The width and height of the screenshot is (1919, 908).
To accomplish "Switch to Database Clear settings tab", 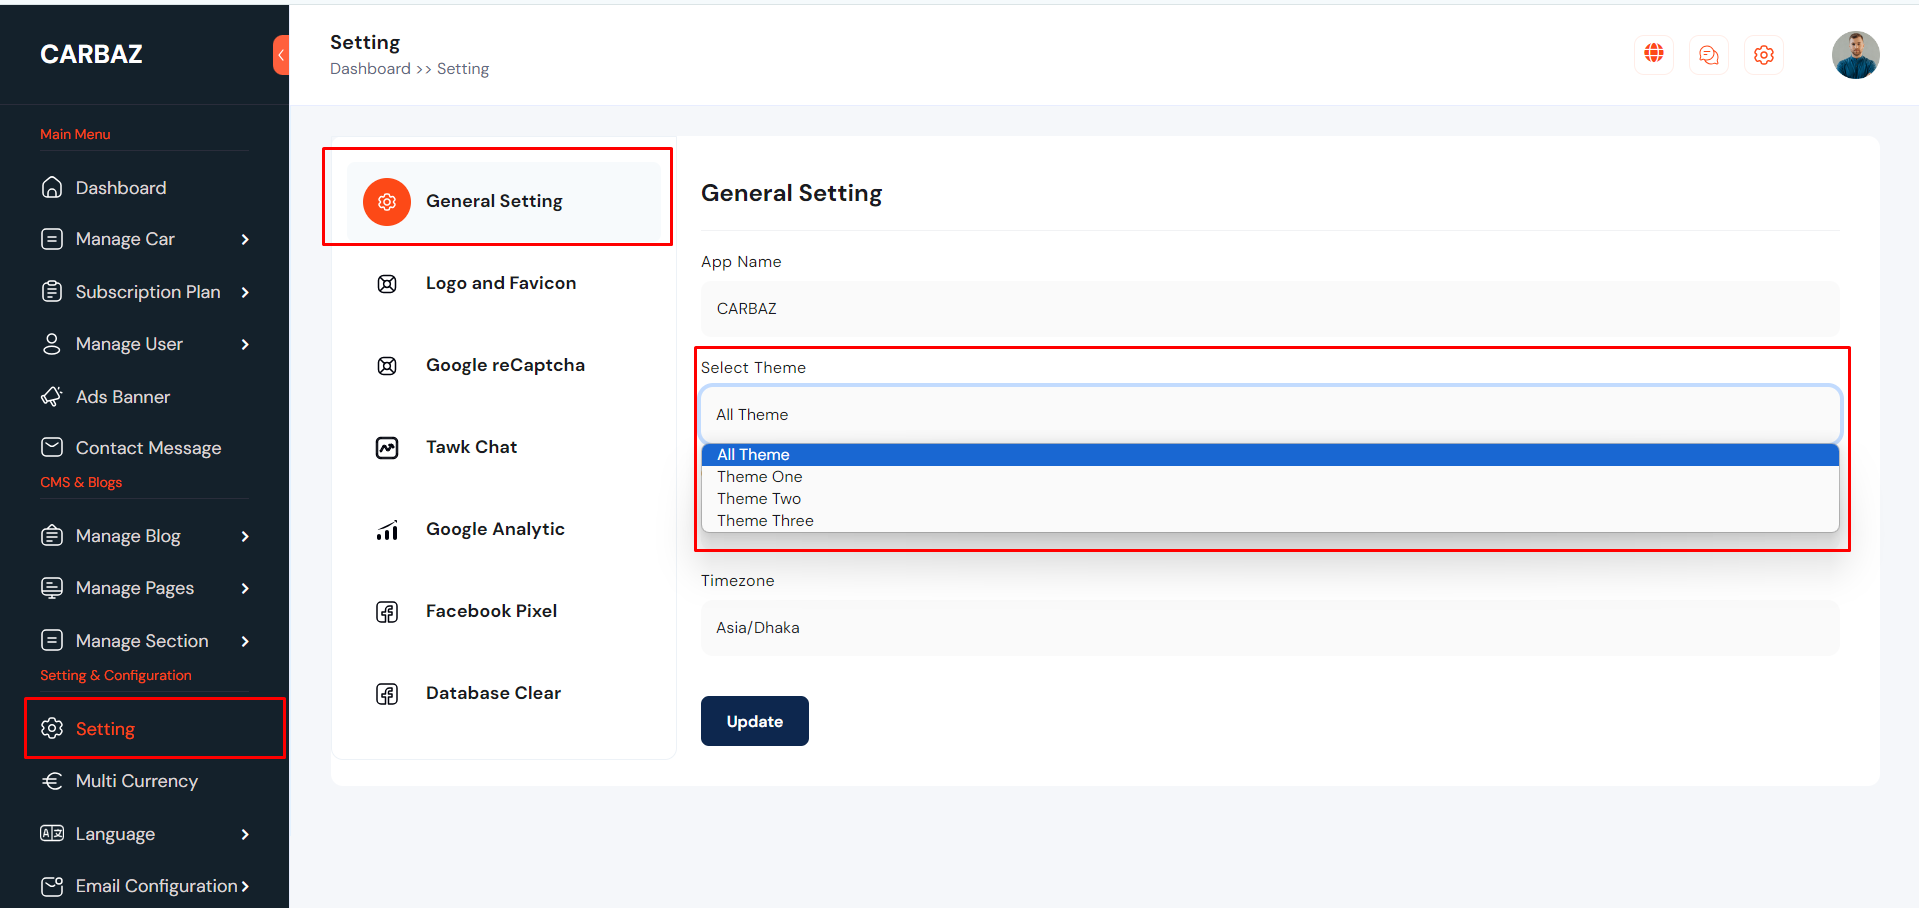I will [x=493, y=694].
